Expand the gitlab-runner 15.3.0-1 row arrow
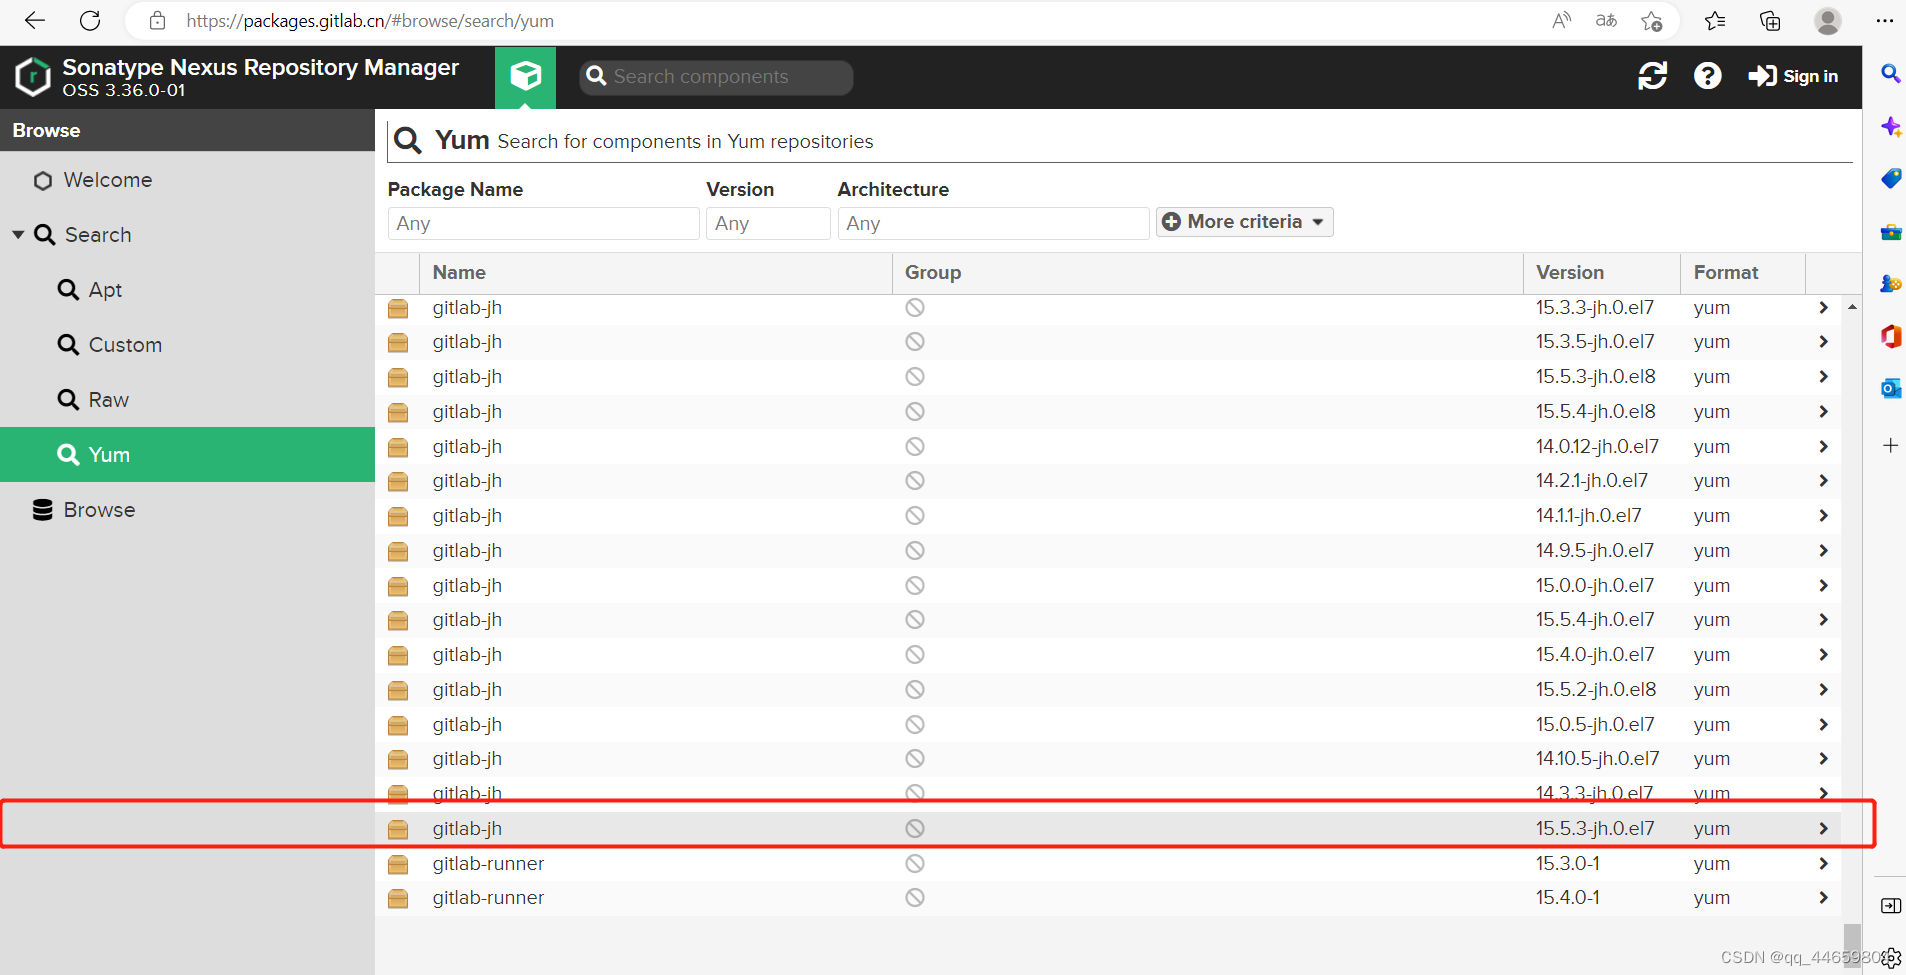The height and width of the screenshot is (975, 1906). [x=1823, y=864]
